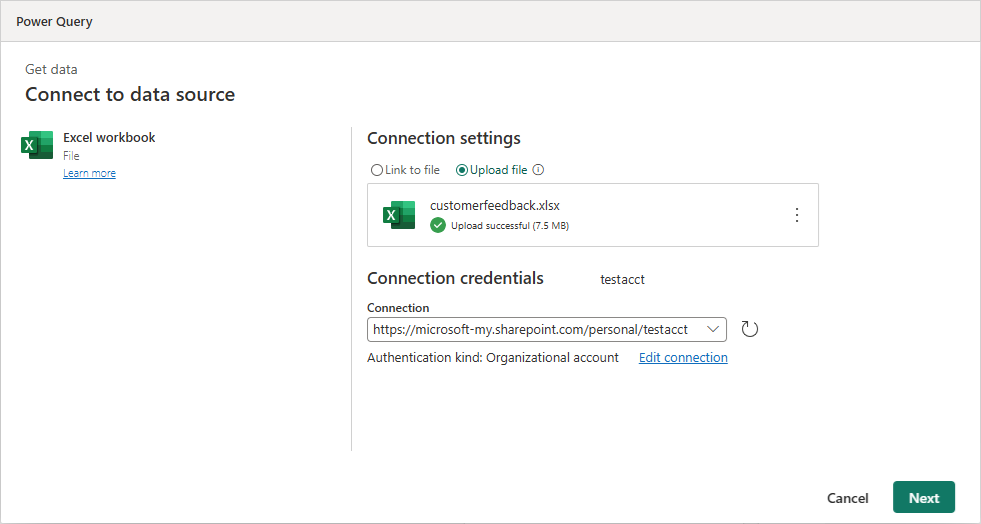Click the customerfeedback.xlsx Excel file icon
This screenshot has width=981, height=524.
[399, 215]
